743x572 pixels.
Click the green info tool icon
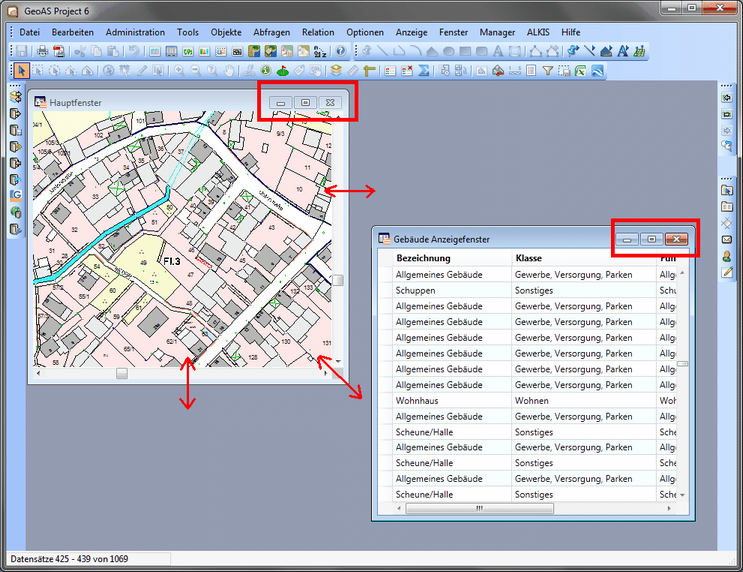coord(265,71)
